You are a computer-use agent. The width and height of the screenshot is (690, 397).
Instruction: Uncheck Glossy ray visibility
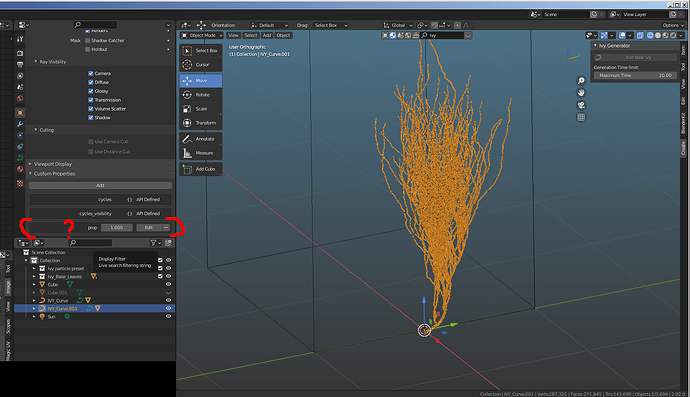pyautogui.click(x=91, y=91)
